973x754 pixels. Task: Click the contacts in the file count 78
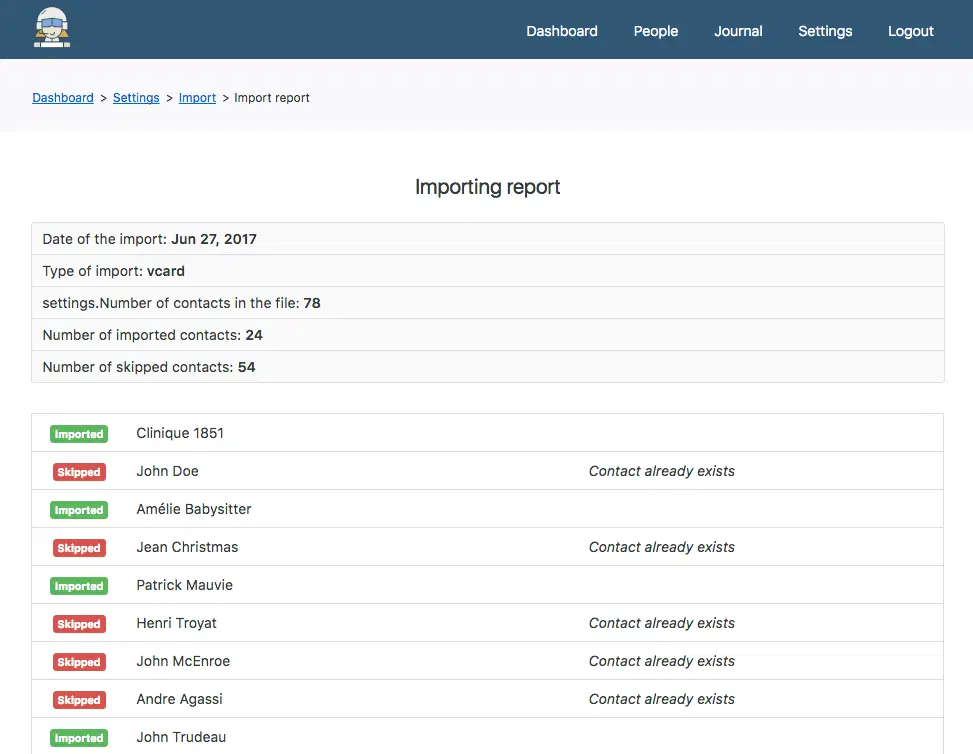coord(312,303)
